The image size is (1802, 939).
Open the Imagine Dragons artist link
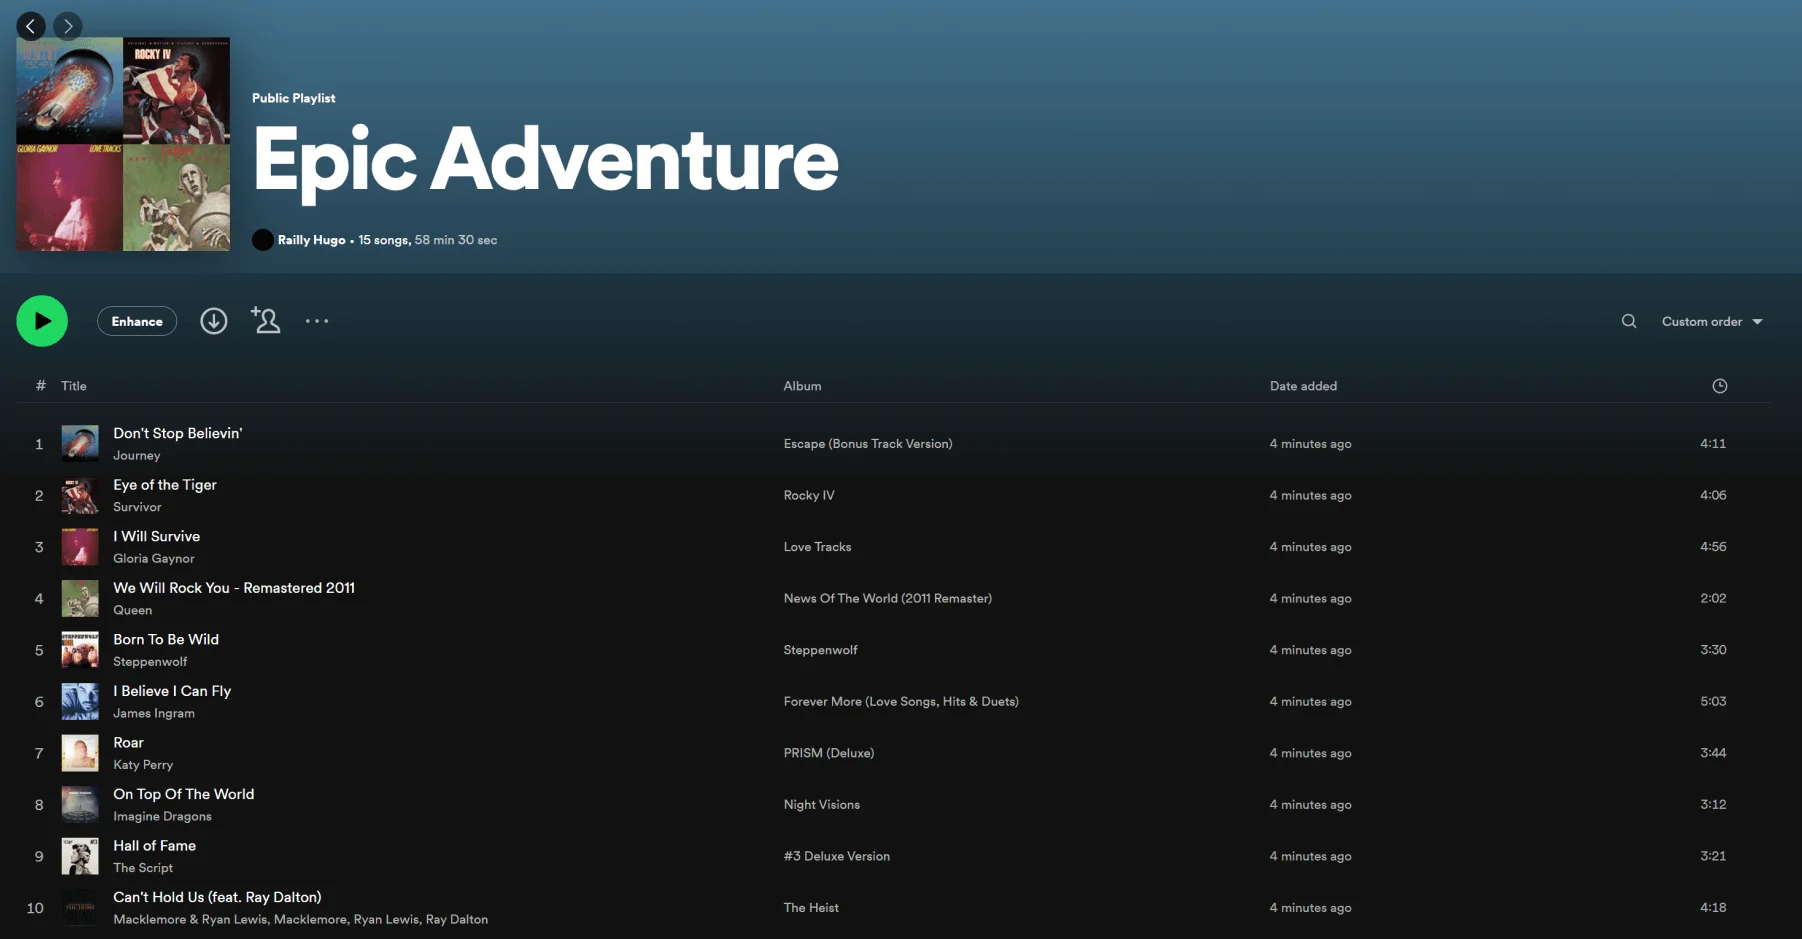(x=162, y=817)
